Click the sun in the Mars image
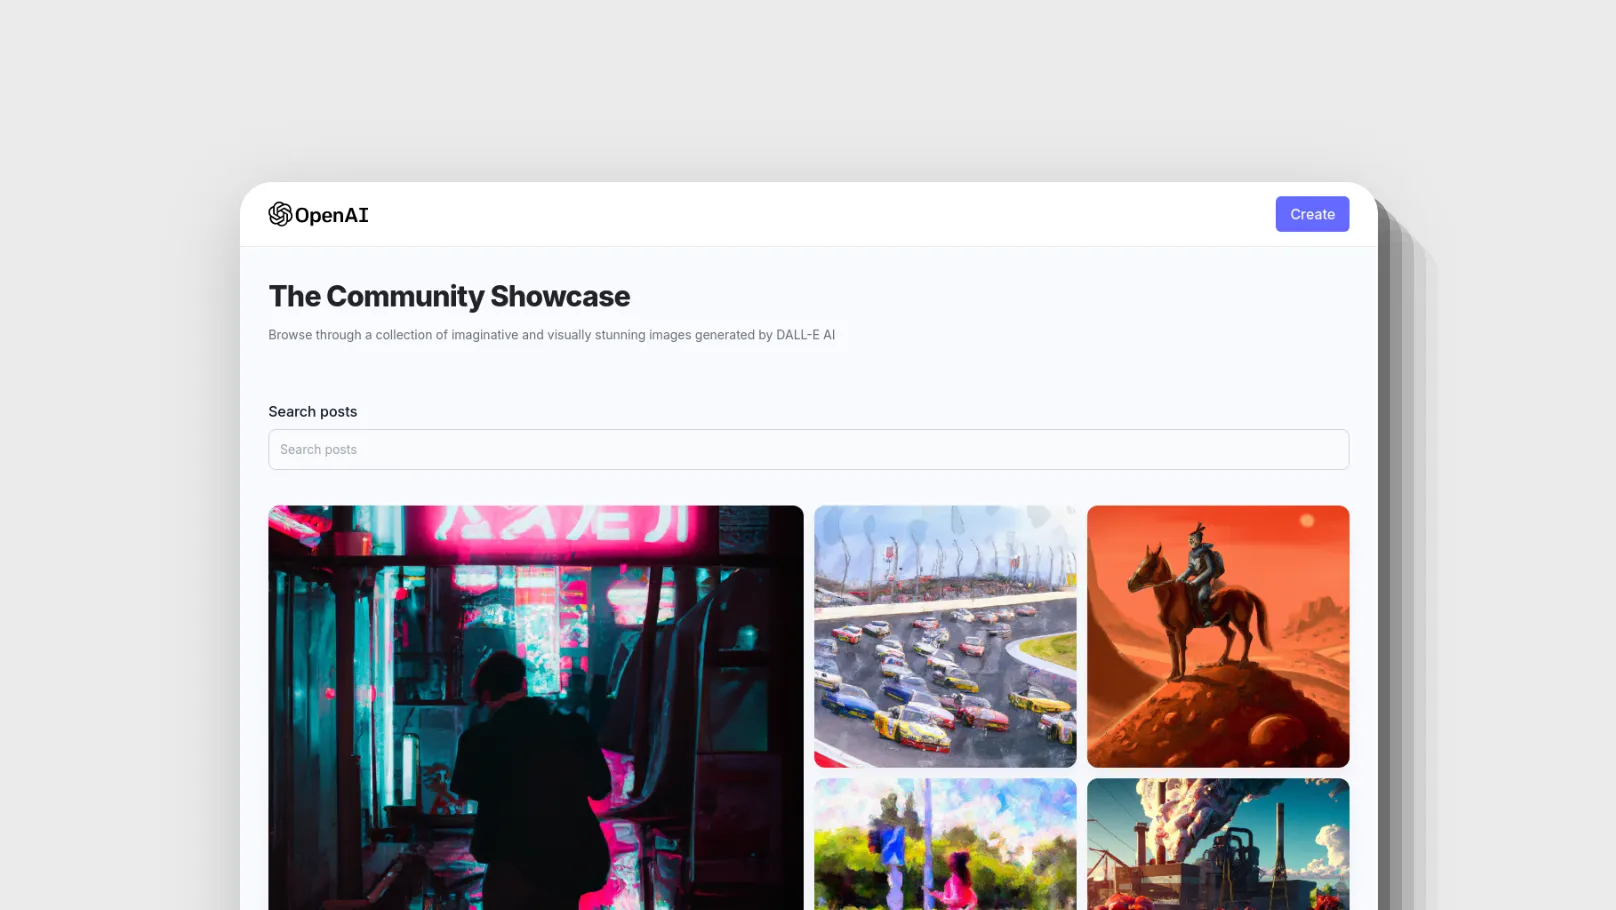1616x910 pixels. pos(1306,520)
